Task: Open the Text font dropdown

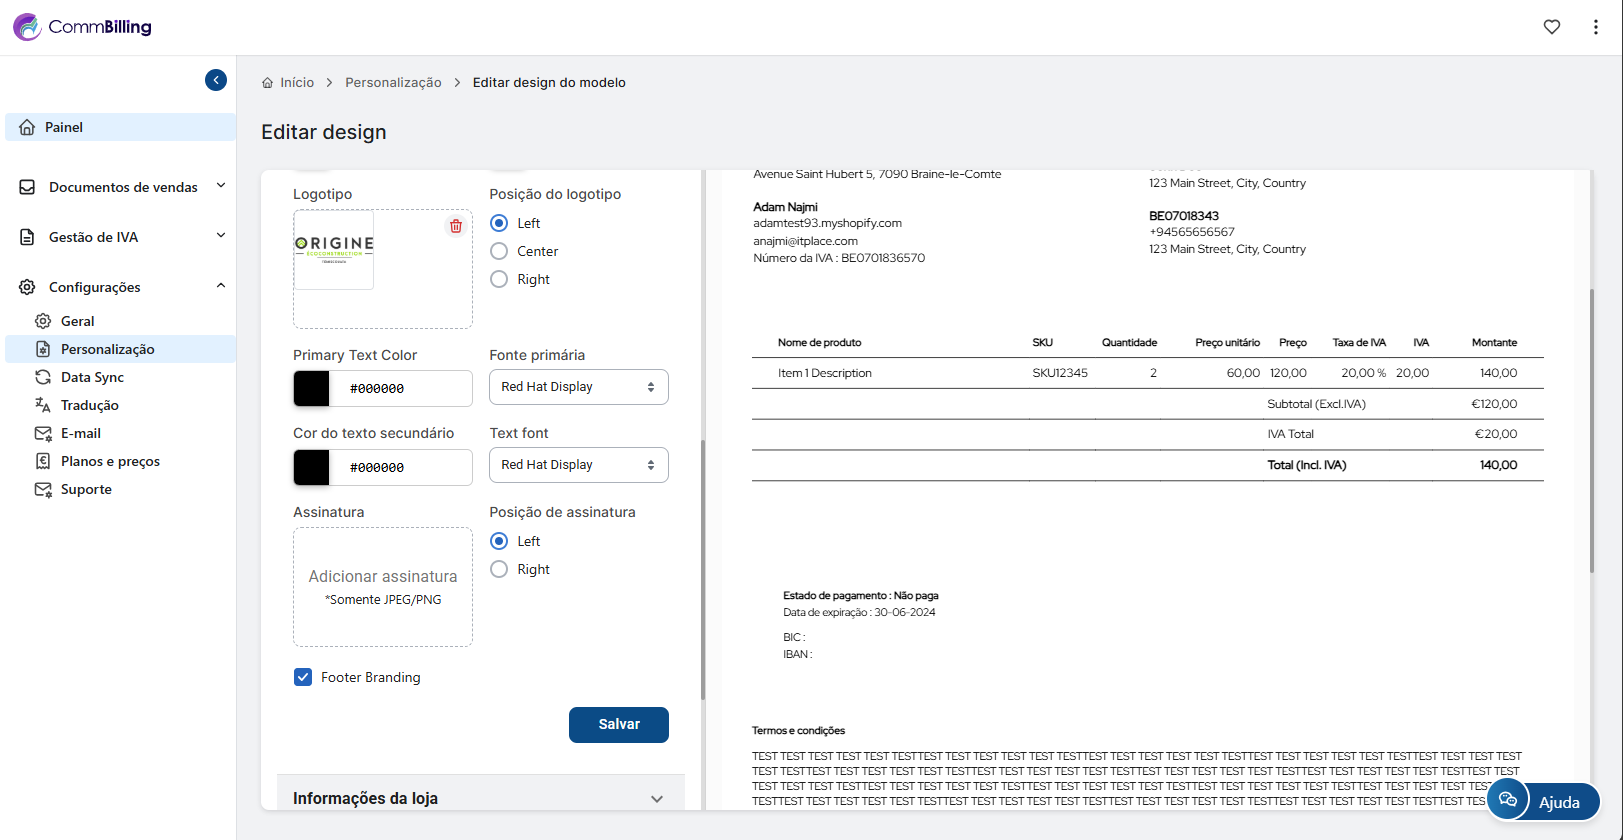Action: tap(578, 465)
